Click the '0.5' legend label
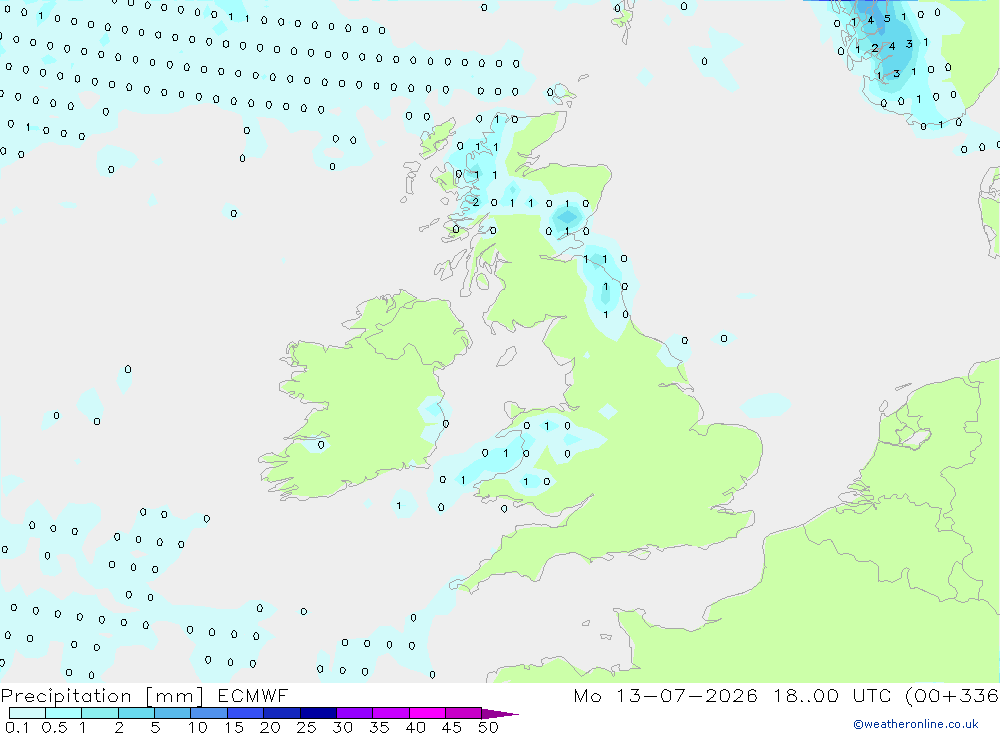This screenshot has height=733, width=1000. (x=55, y=727)
